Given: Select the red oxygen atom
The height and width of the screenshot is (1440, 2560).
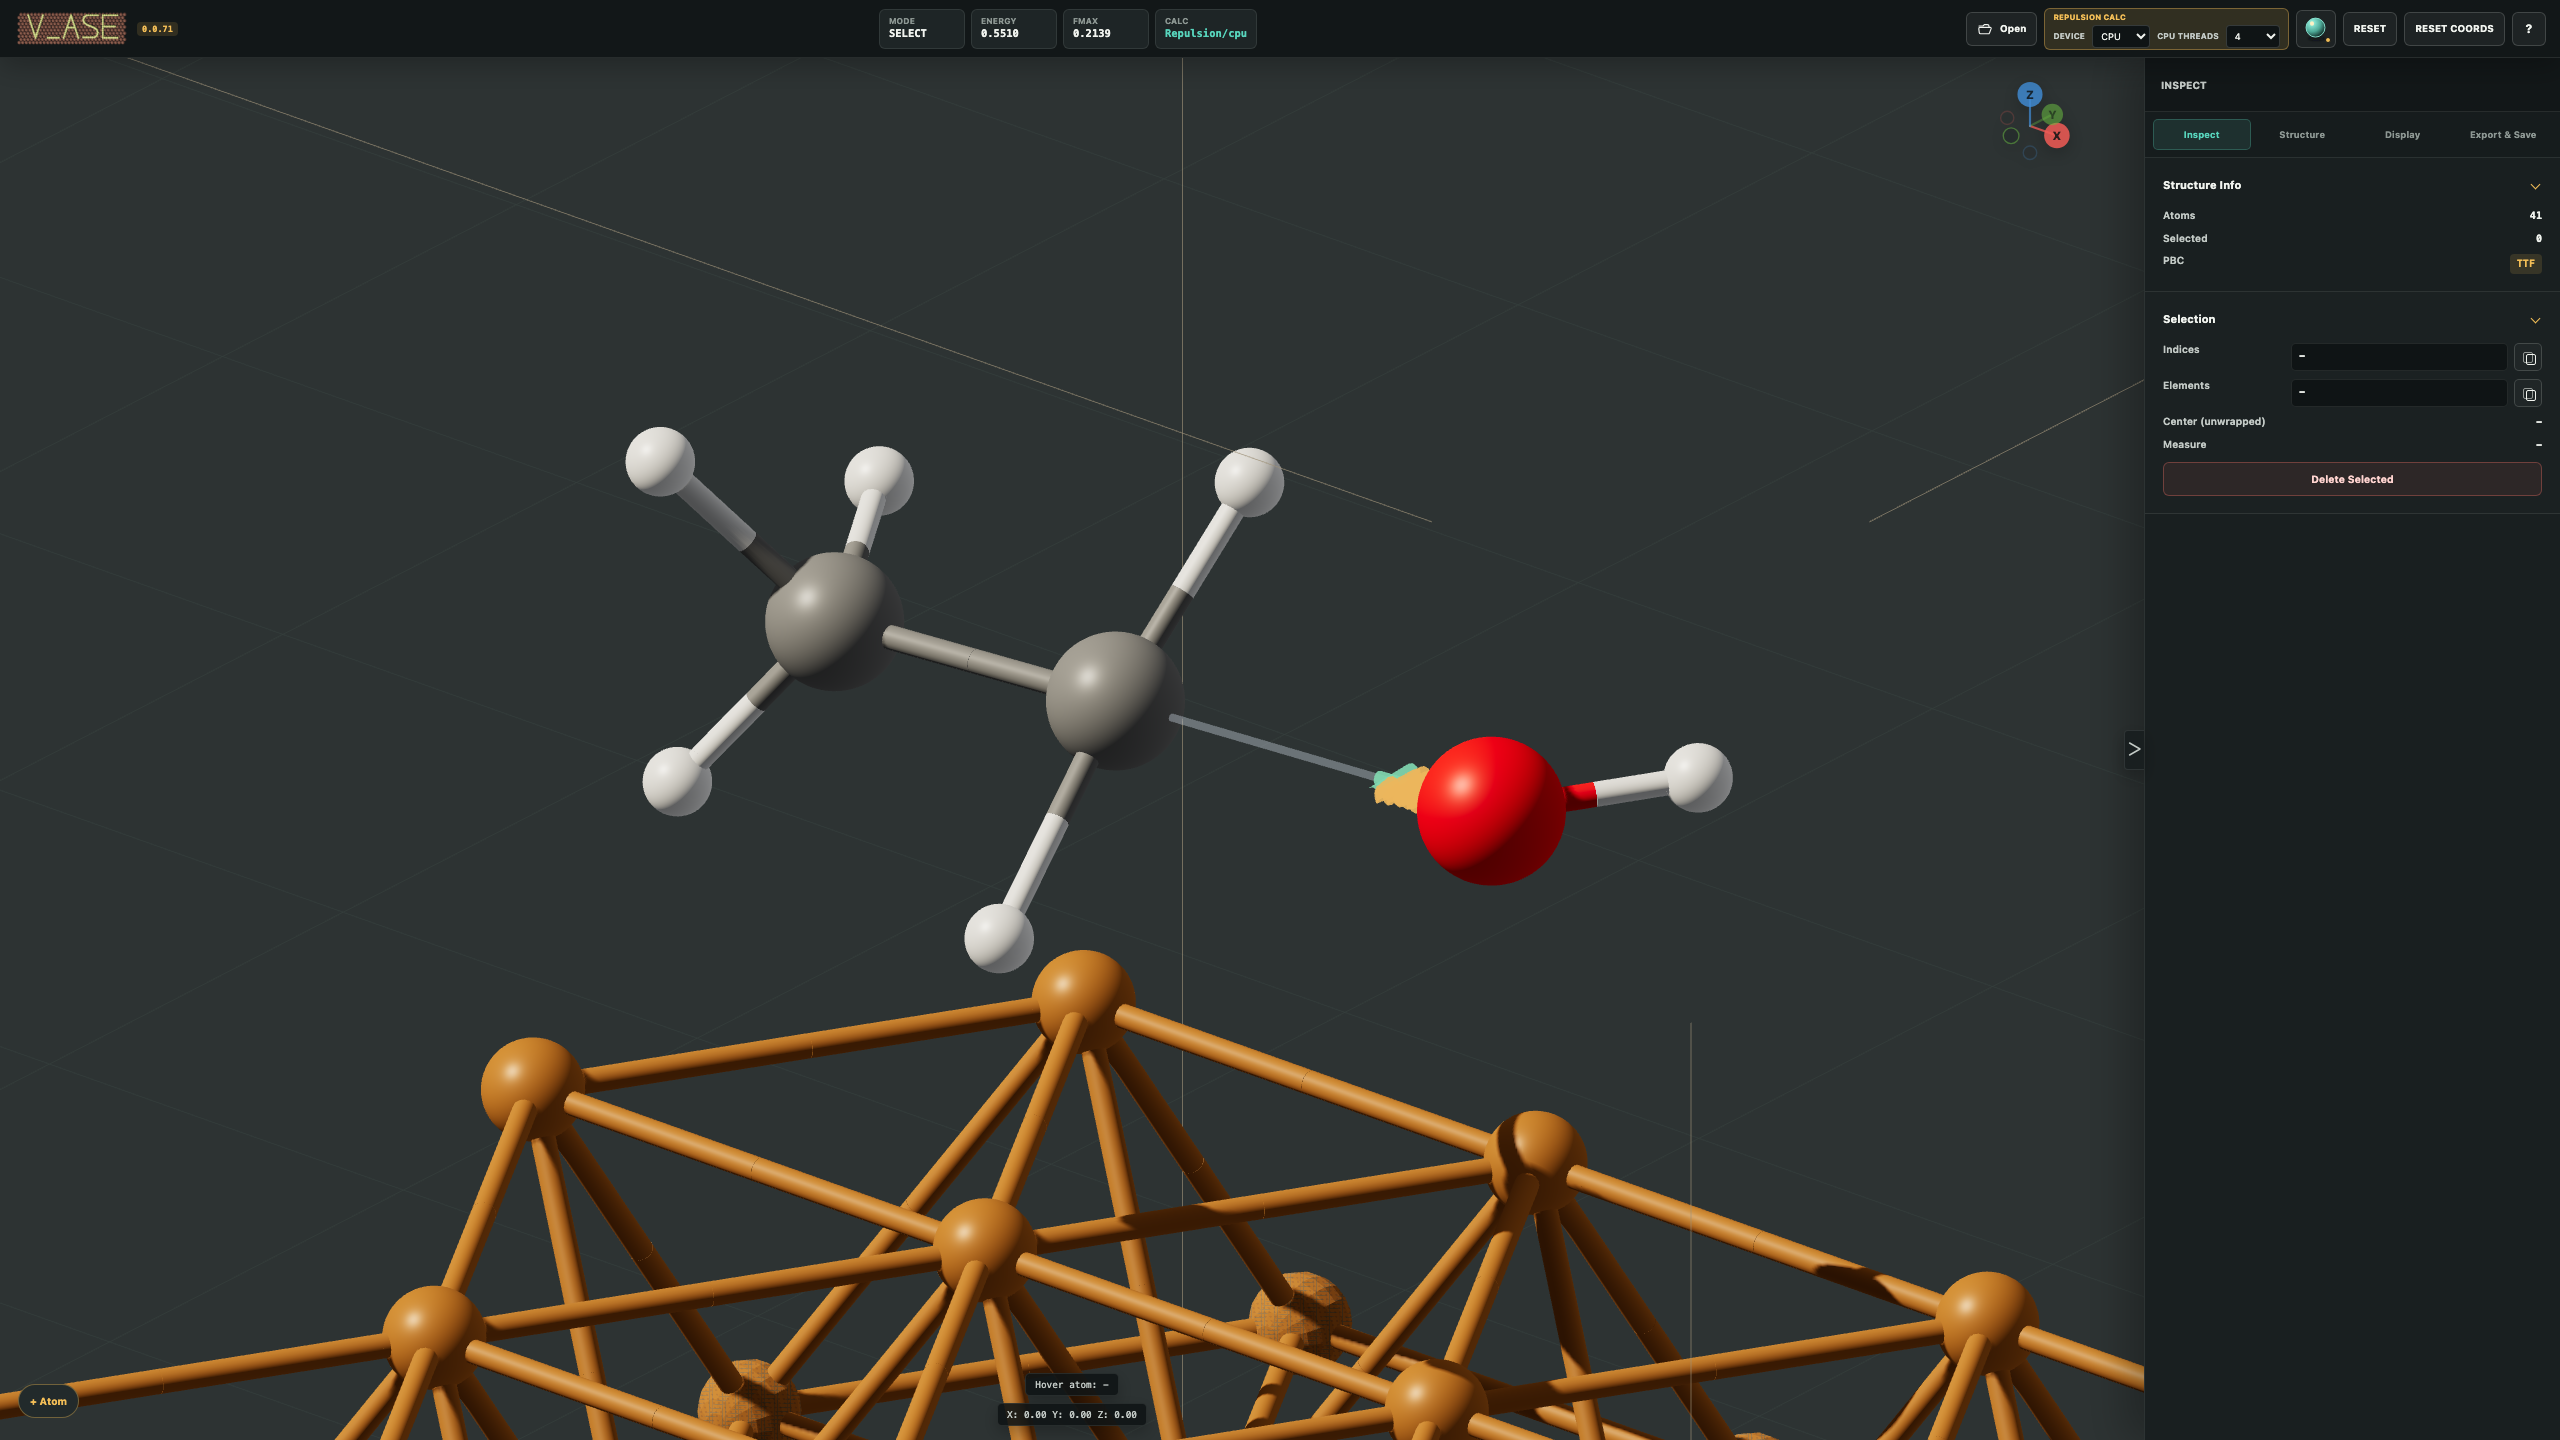Looking at the screenshot, I should point(1491,811).
